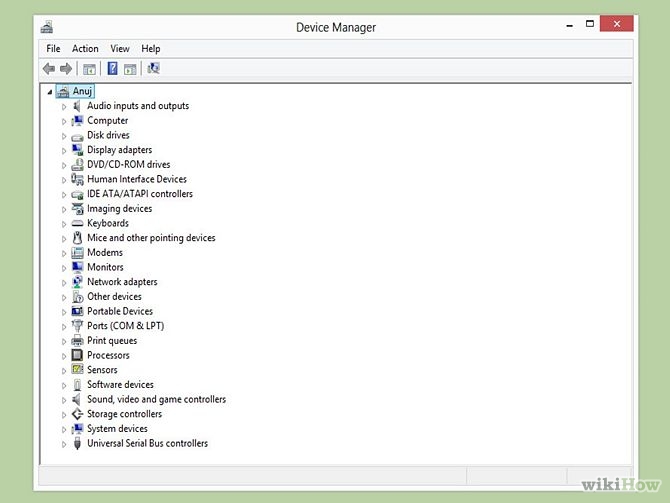670x503 pixels.
Task: Click the DVD/CD-ROM drives icon
Action: [x=77, y=165]
